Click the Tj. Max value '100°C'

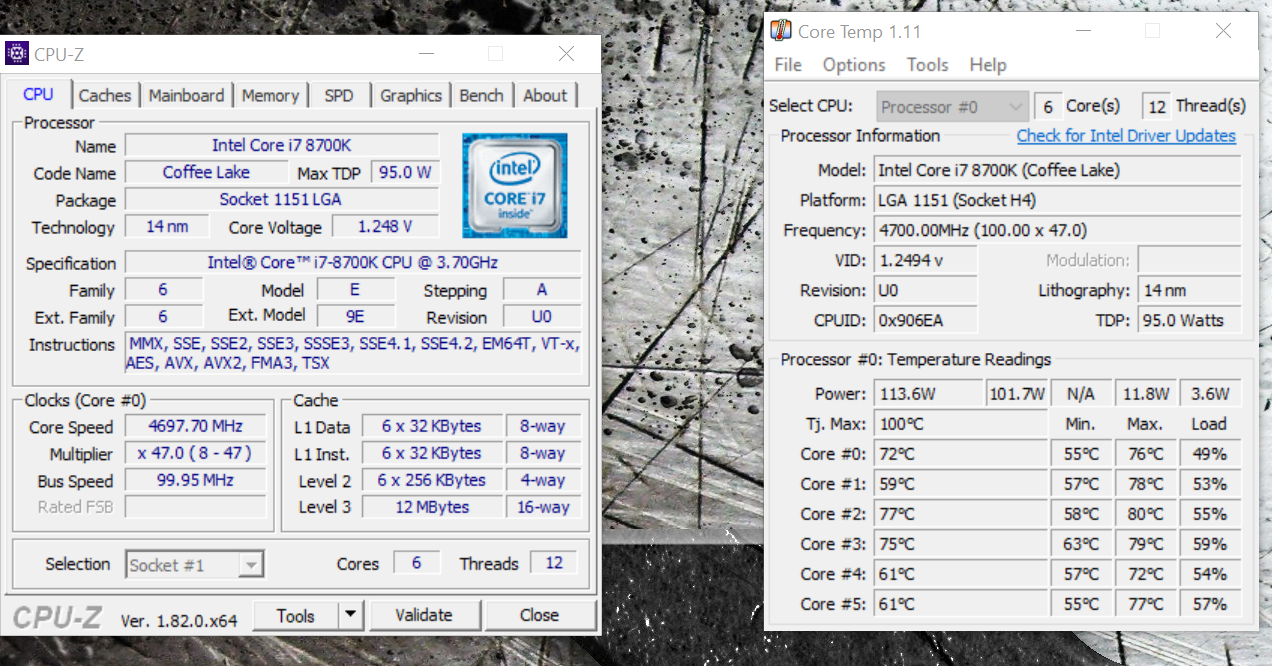pos(961,424)
